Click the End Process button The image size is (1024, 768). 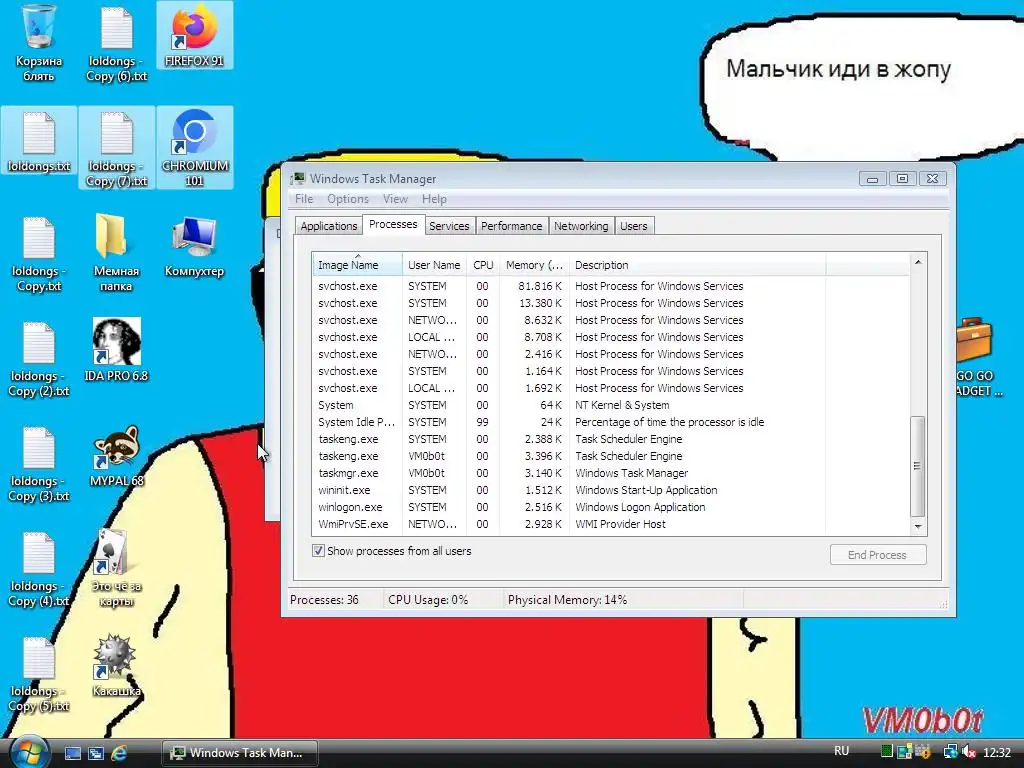tap(877, 554)
